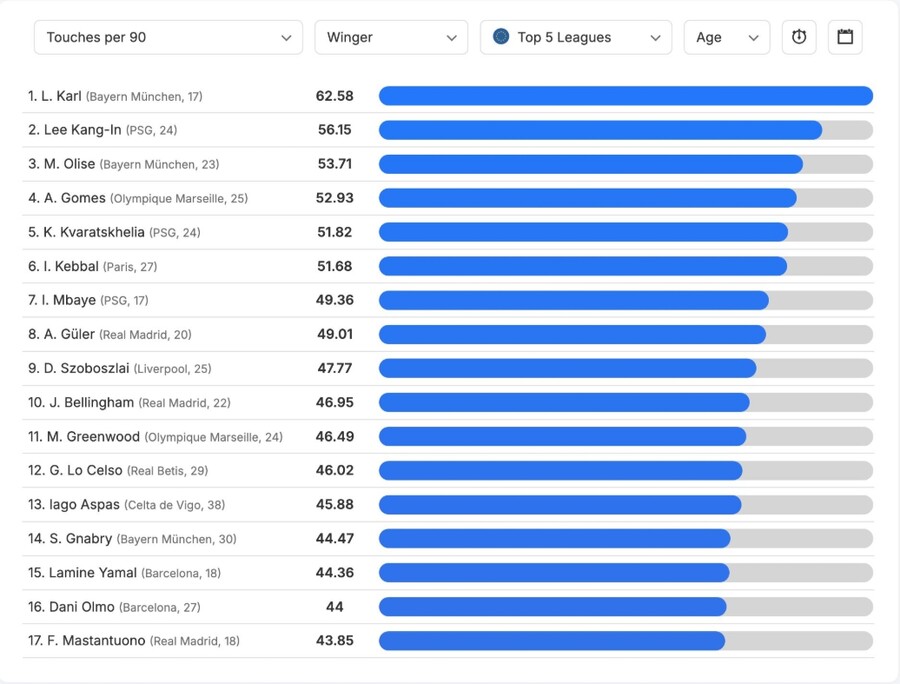Select player I. Kebbal row name
Screen dimensions: 900x684
[71, 266]
